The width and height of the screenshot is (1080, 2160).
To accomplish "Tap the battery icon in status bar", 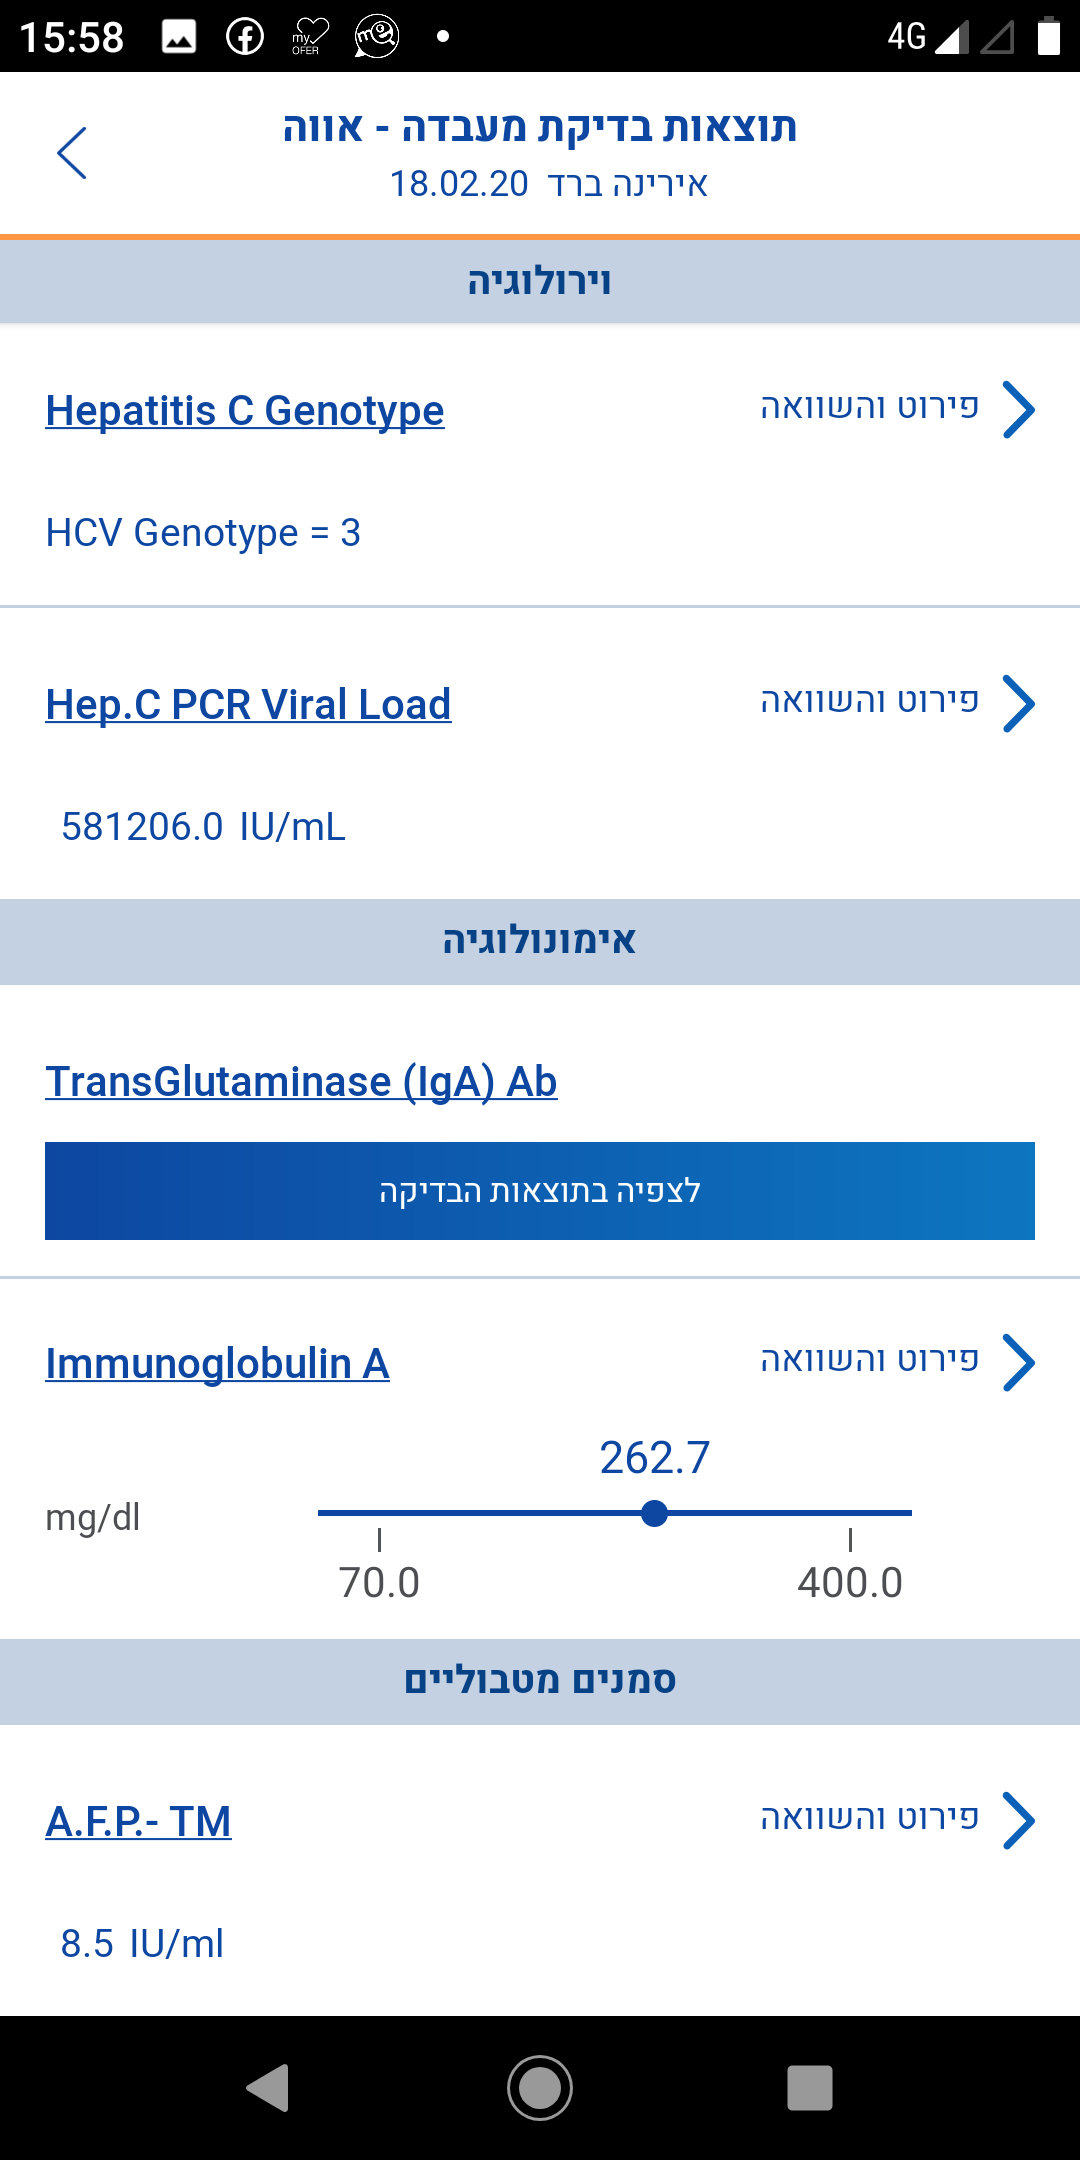I will point(1048,37).
